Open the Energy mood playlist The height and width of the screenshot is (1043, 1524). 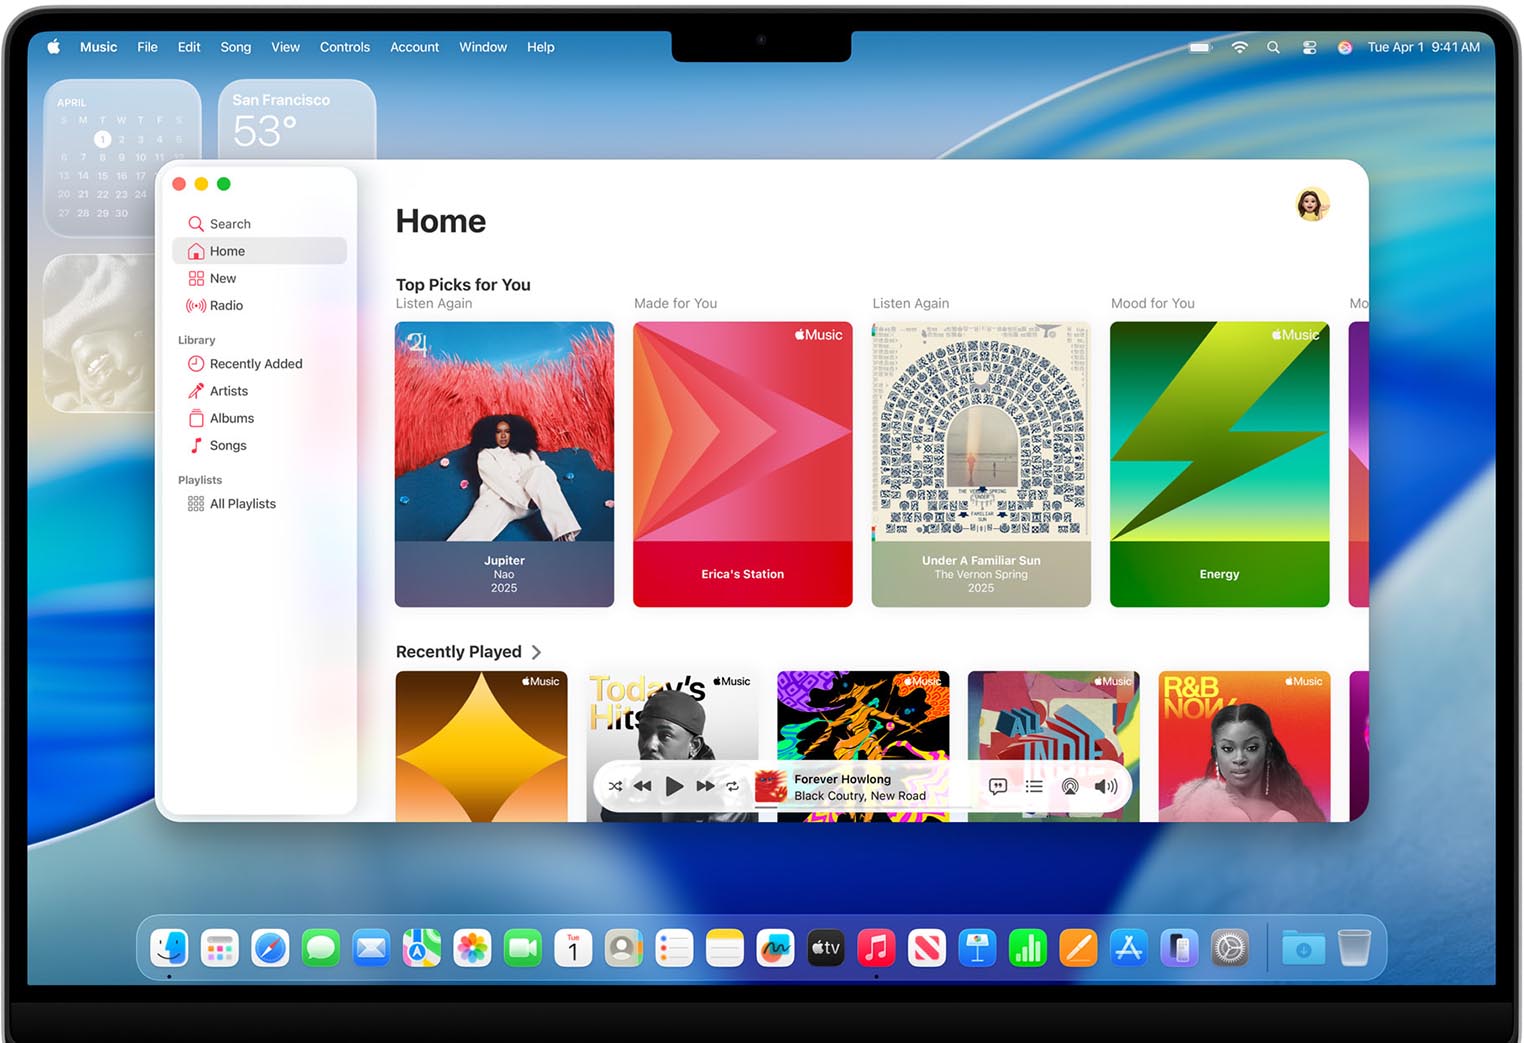1220,464
